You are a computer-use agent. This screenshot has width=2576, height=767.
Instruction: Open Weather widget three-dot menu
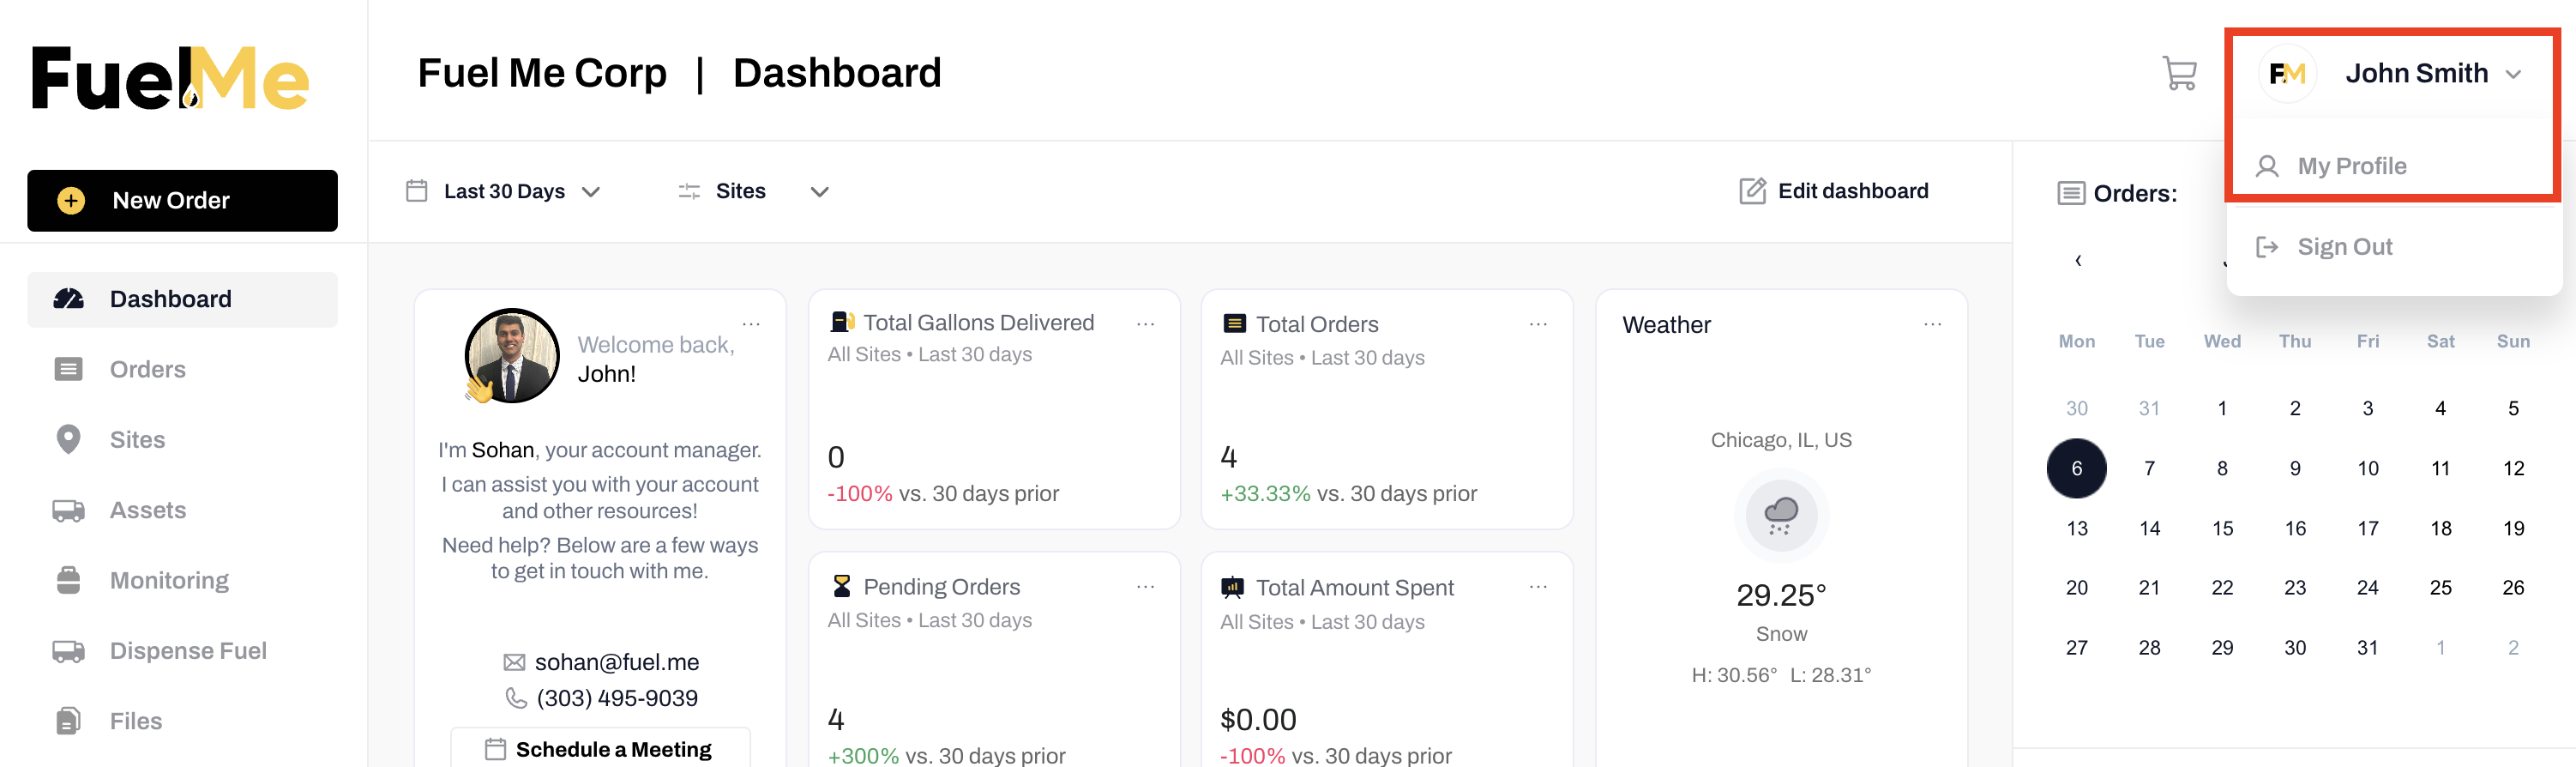point(1932,324)
